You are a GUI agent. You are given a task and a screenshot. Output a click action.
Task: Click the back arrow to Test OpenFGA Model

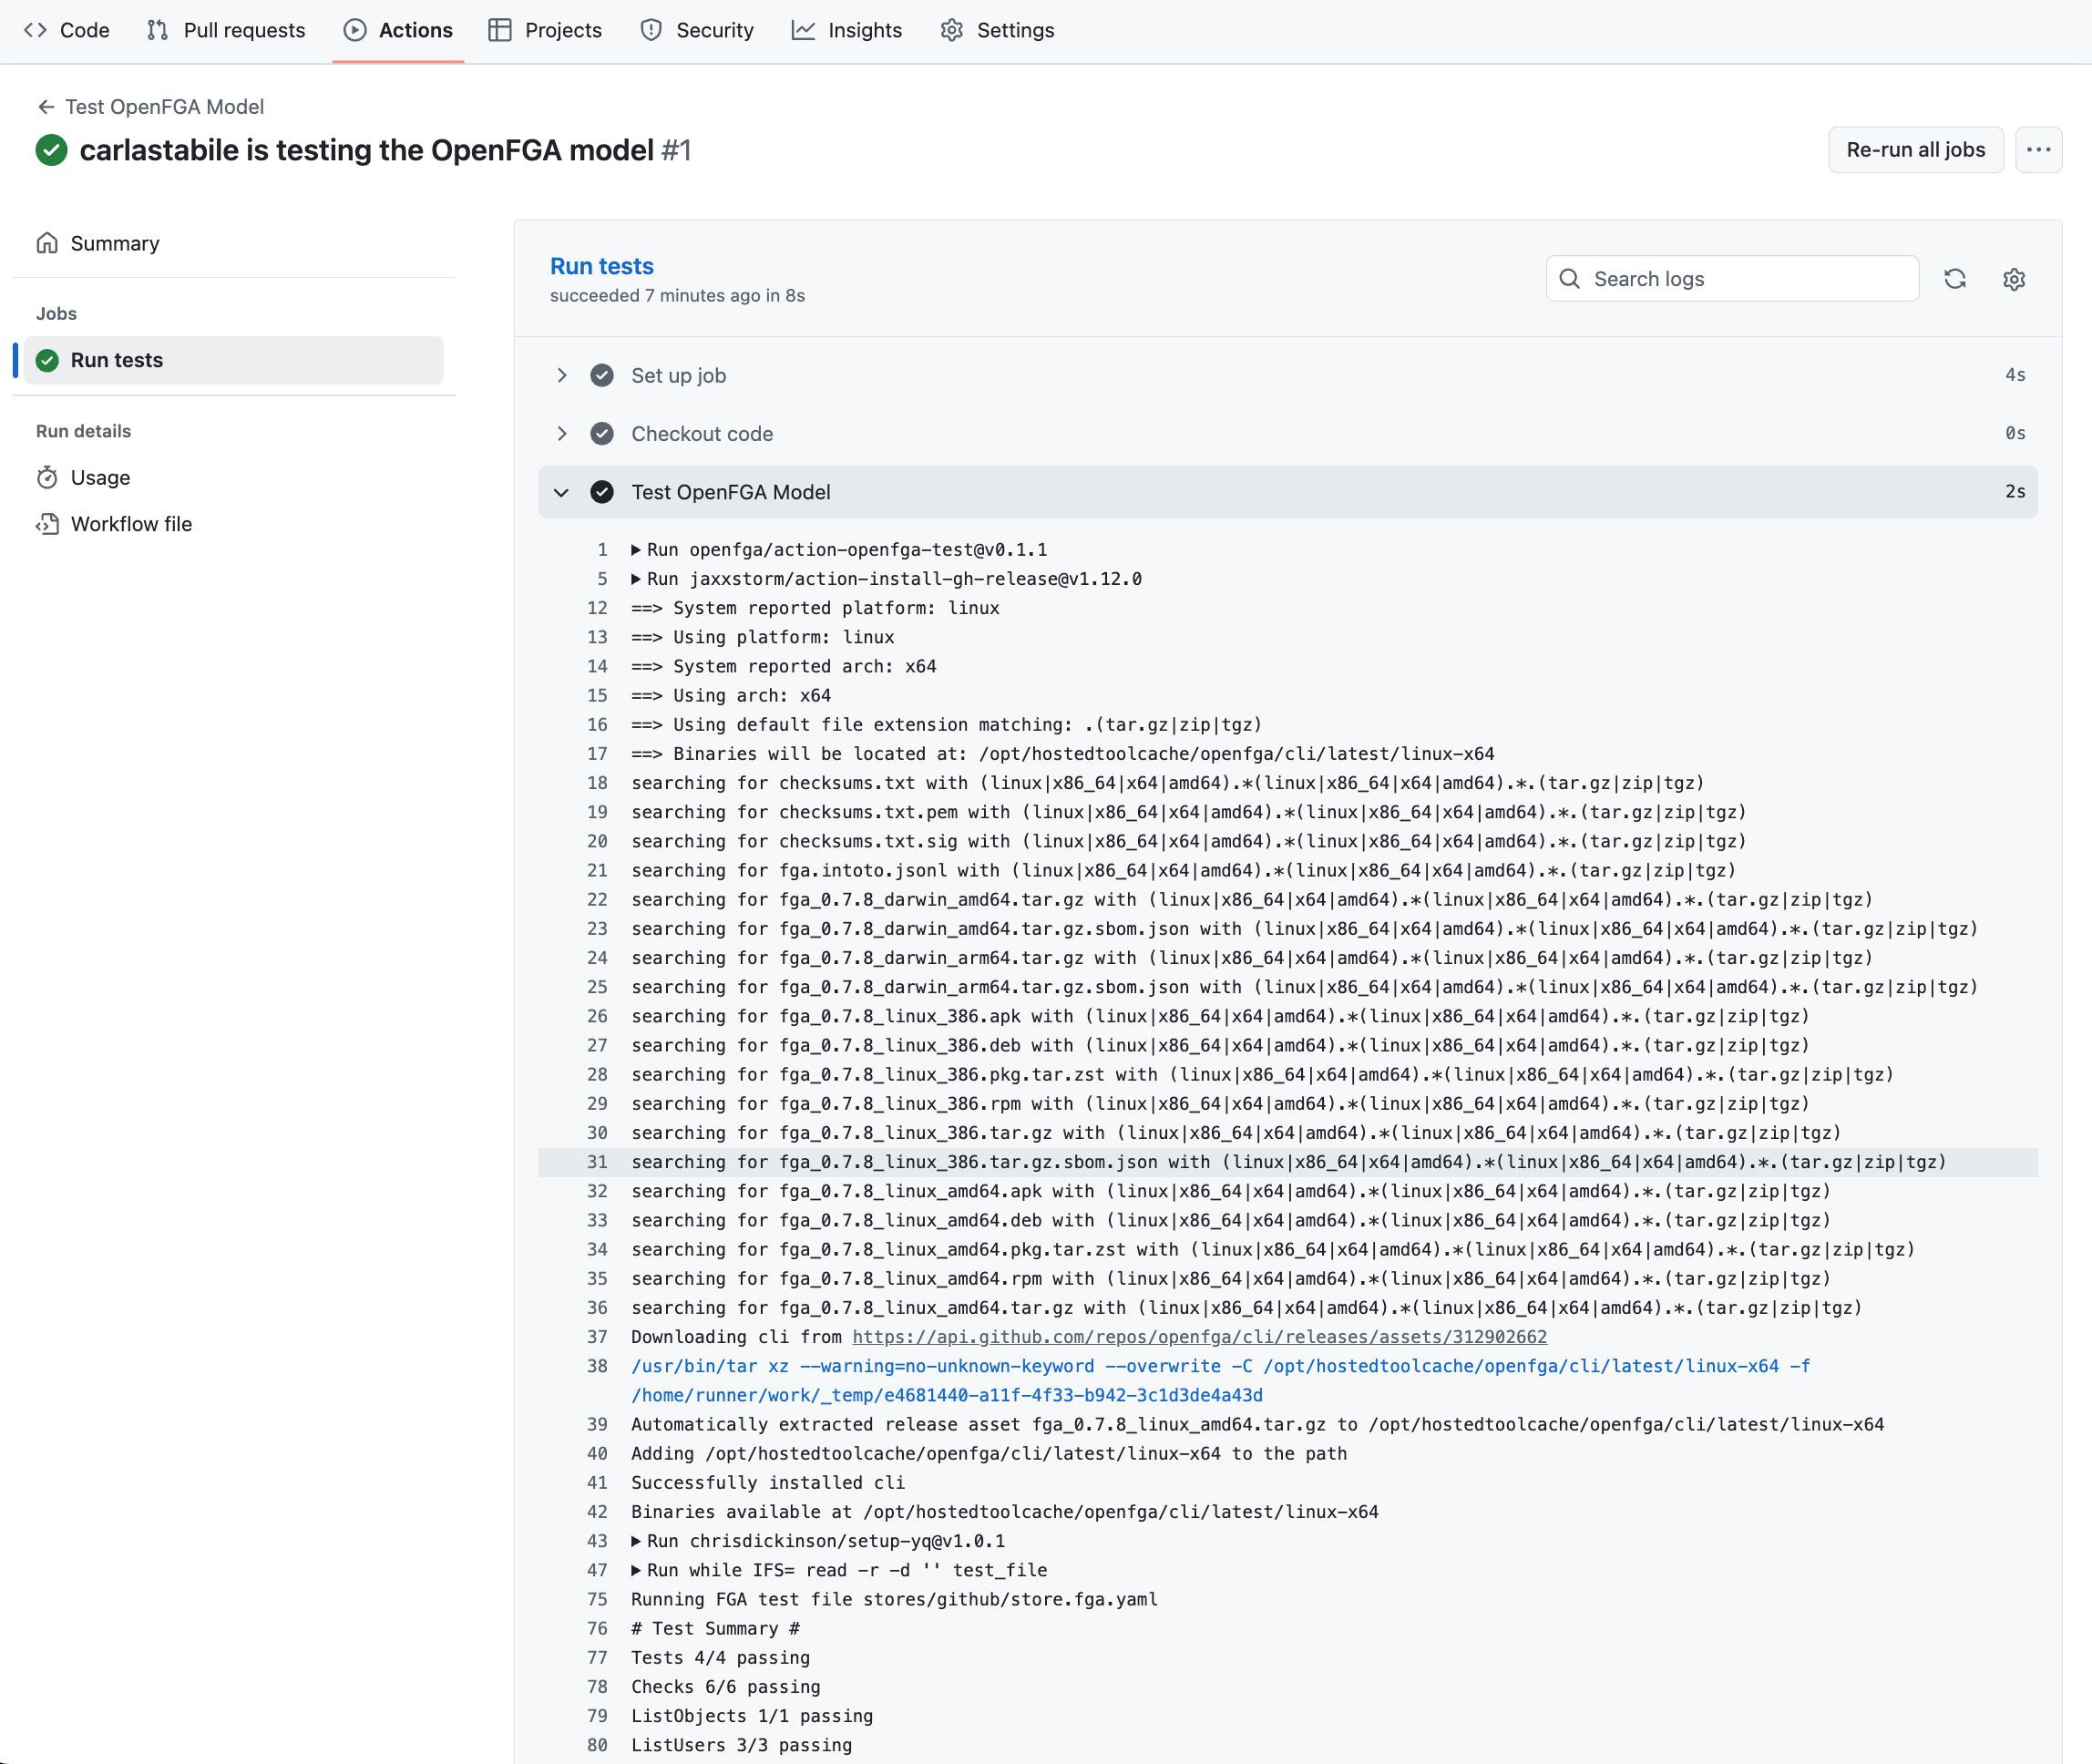coord(47,106)
